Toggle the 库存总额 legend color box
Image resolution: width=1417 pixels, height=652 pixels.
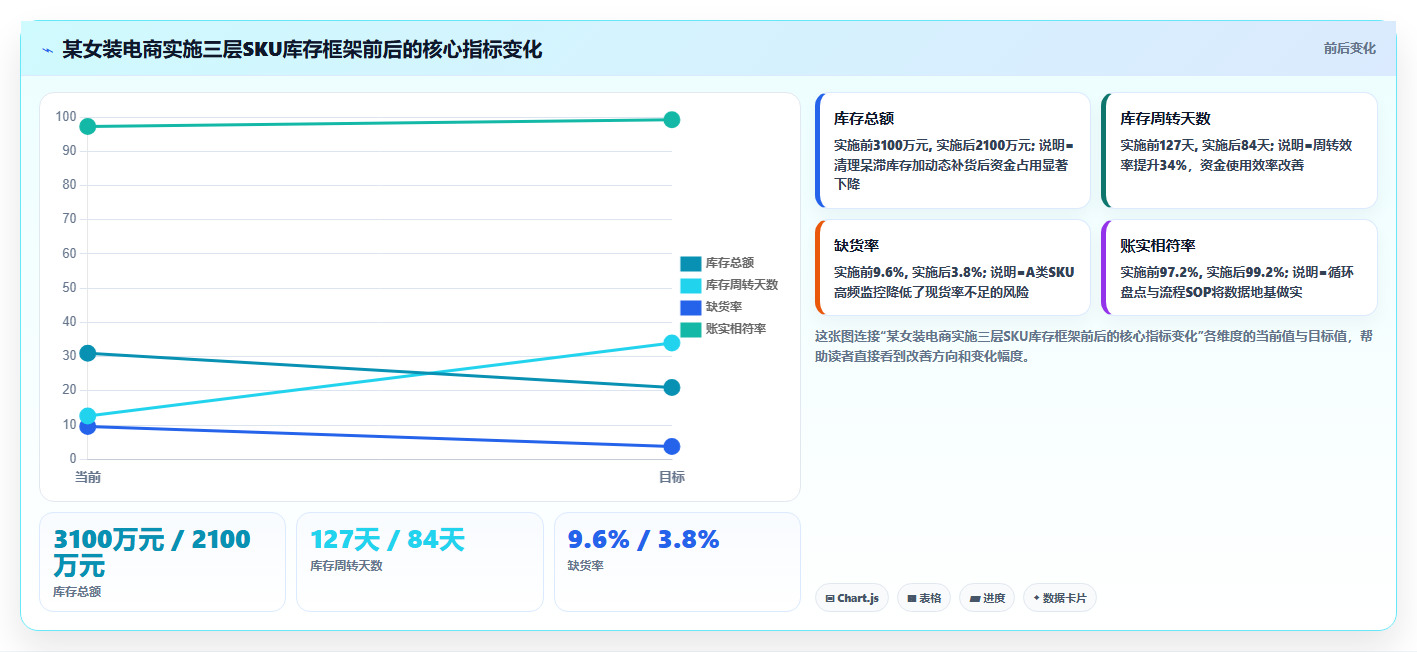(x=691, y=263)
